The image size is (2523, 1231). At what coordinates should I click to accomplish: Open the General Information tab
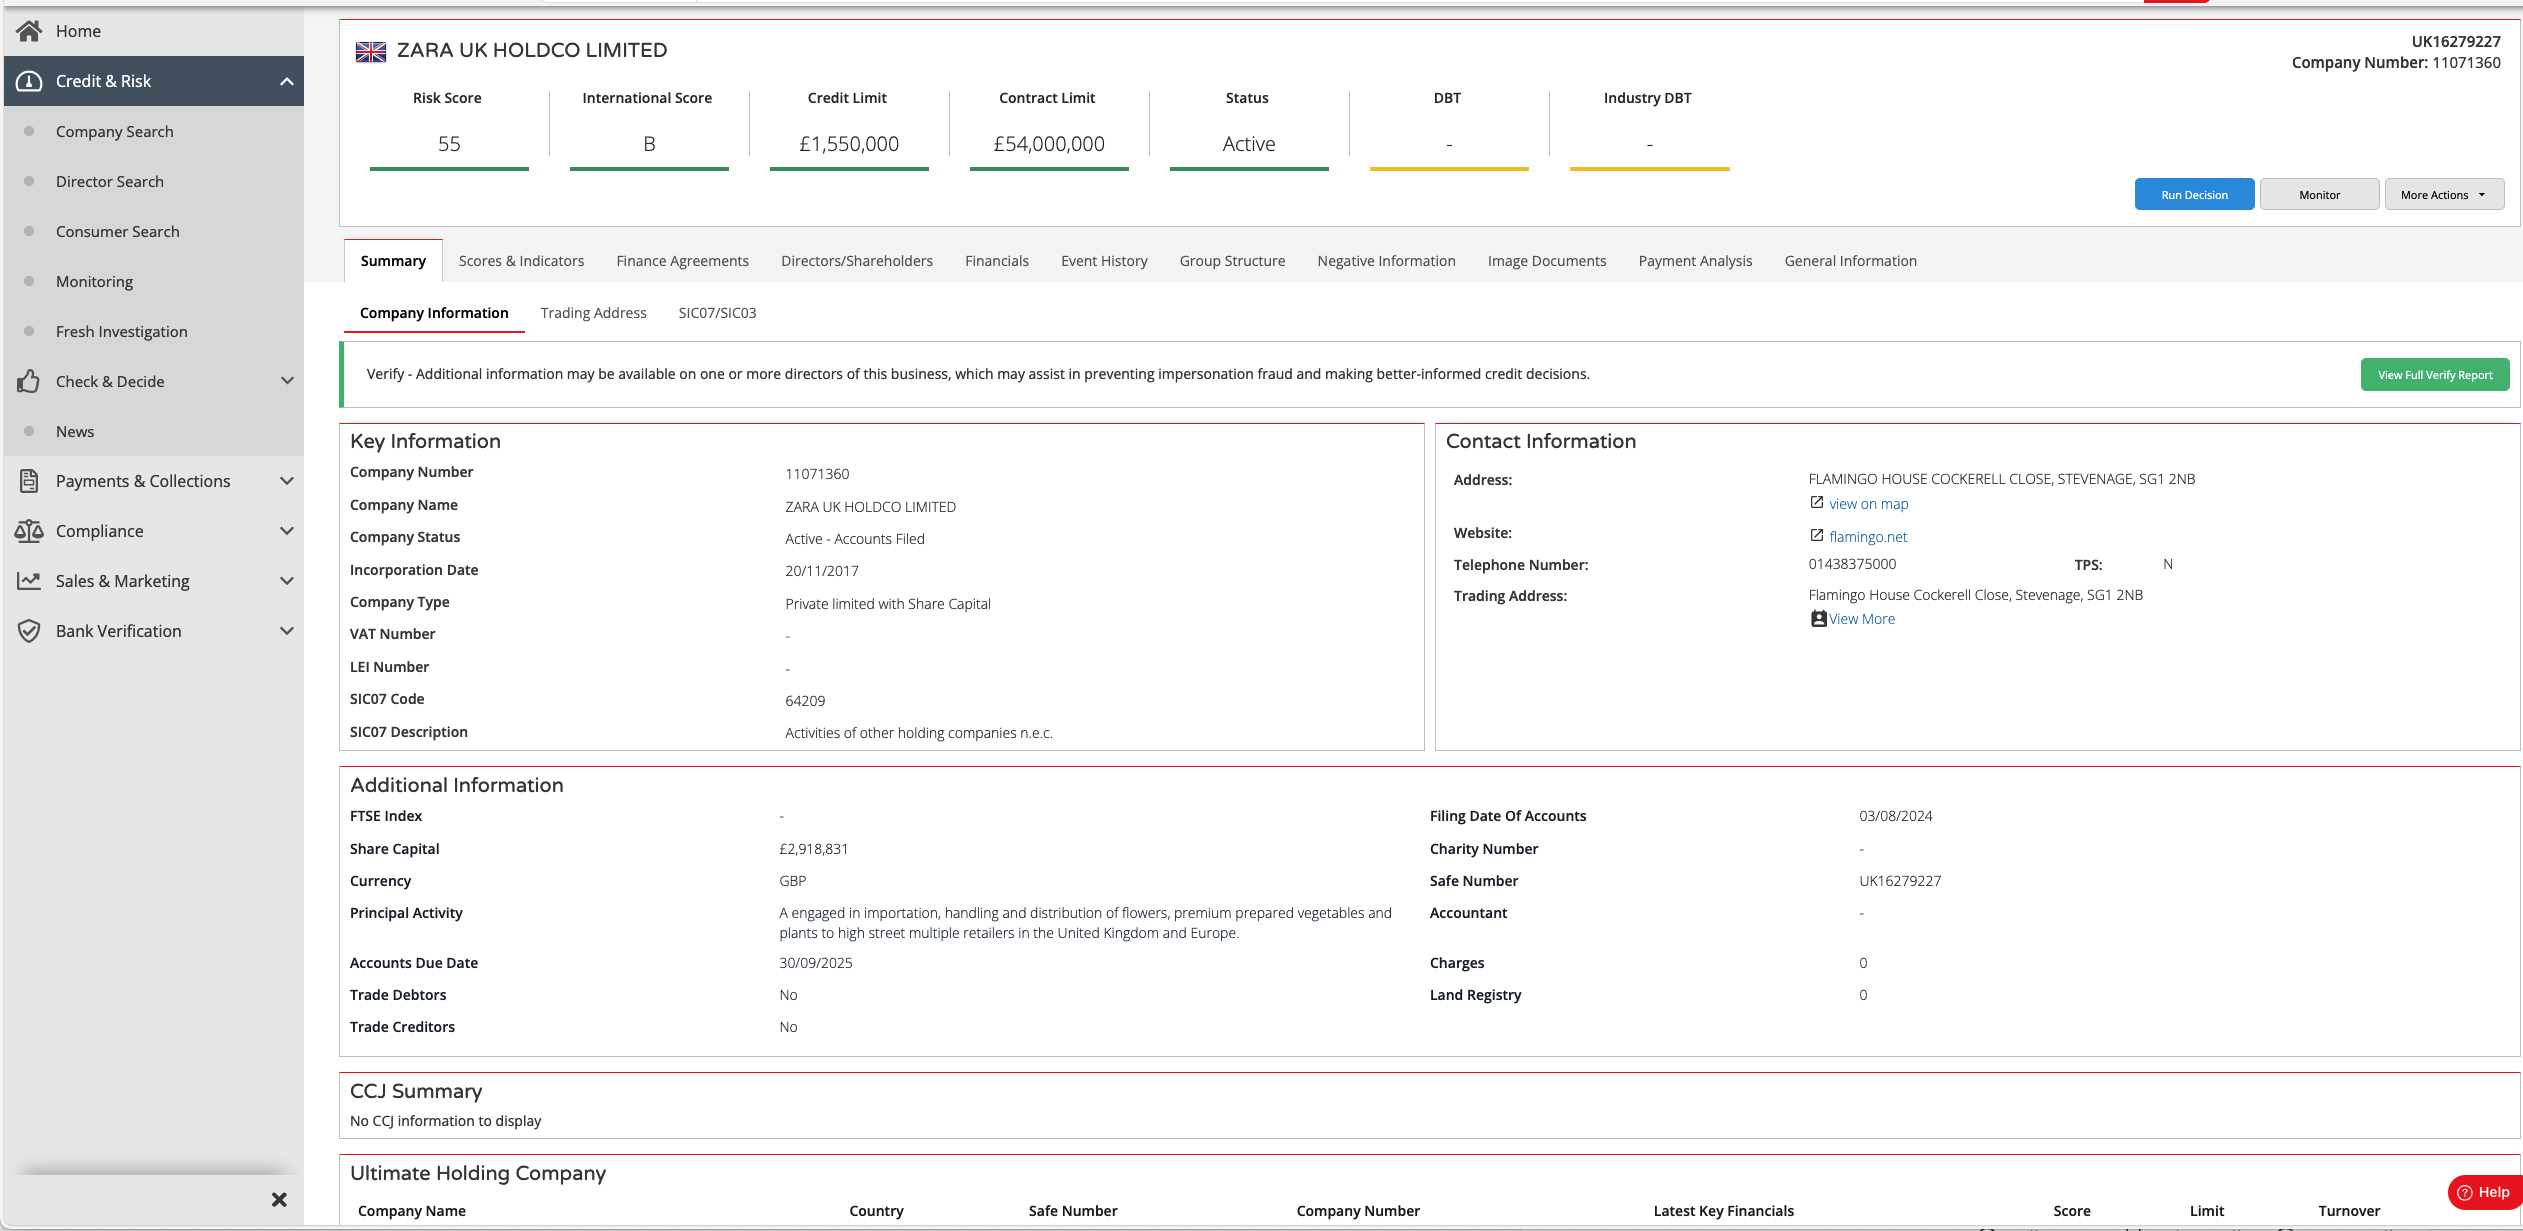point(1850,261)
